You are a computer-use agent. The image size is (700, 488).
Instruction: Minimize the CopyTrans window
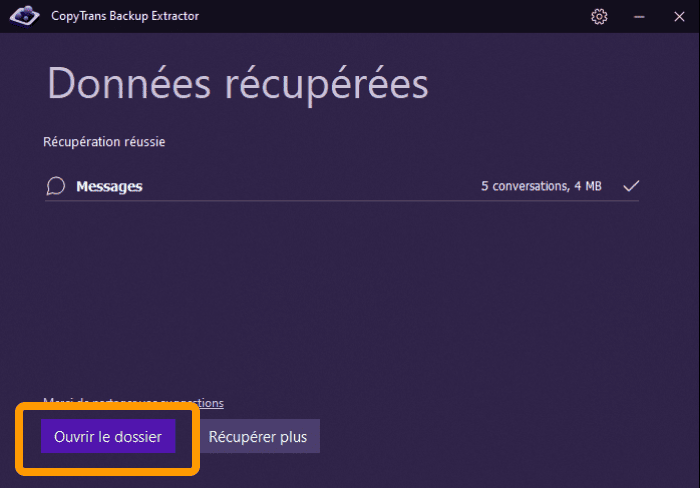click(x=639, y=17)
